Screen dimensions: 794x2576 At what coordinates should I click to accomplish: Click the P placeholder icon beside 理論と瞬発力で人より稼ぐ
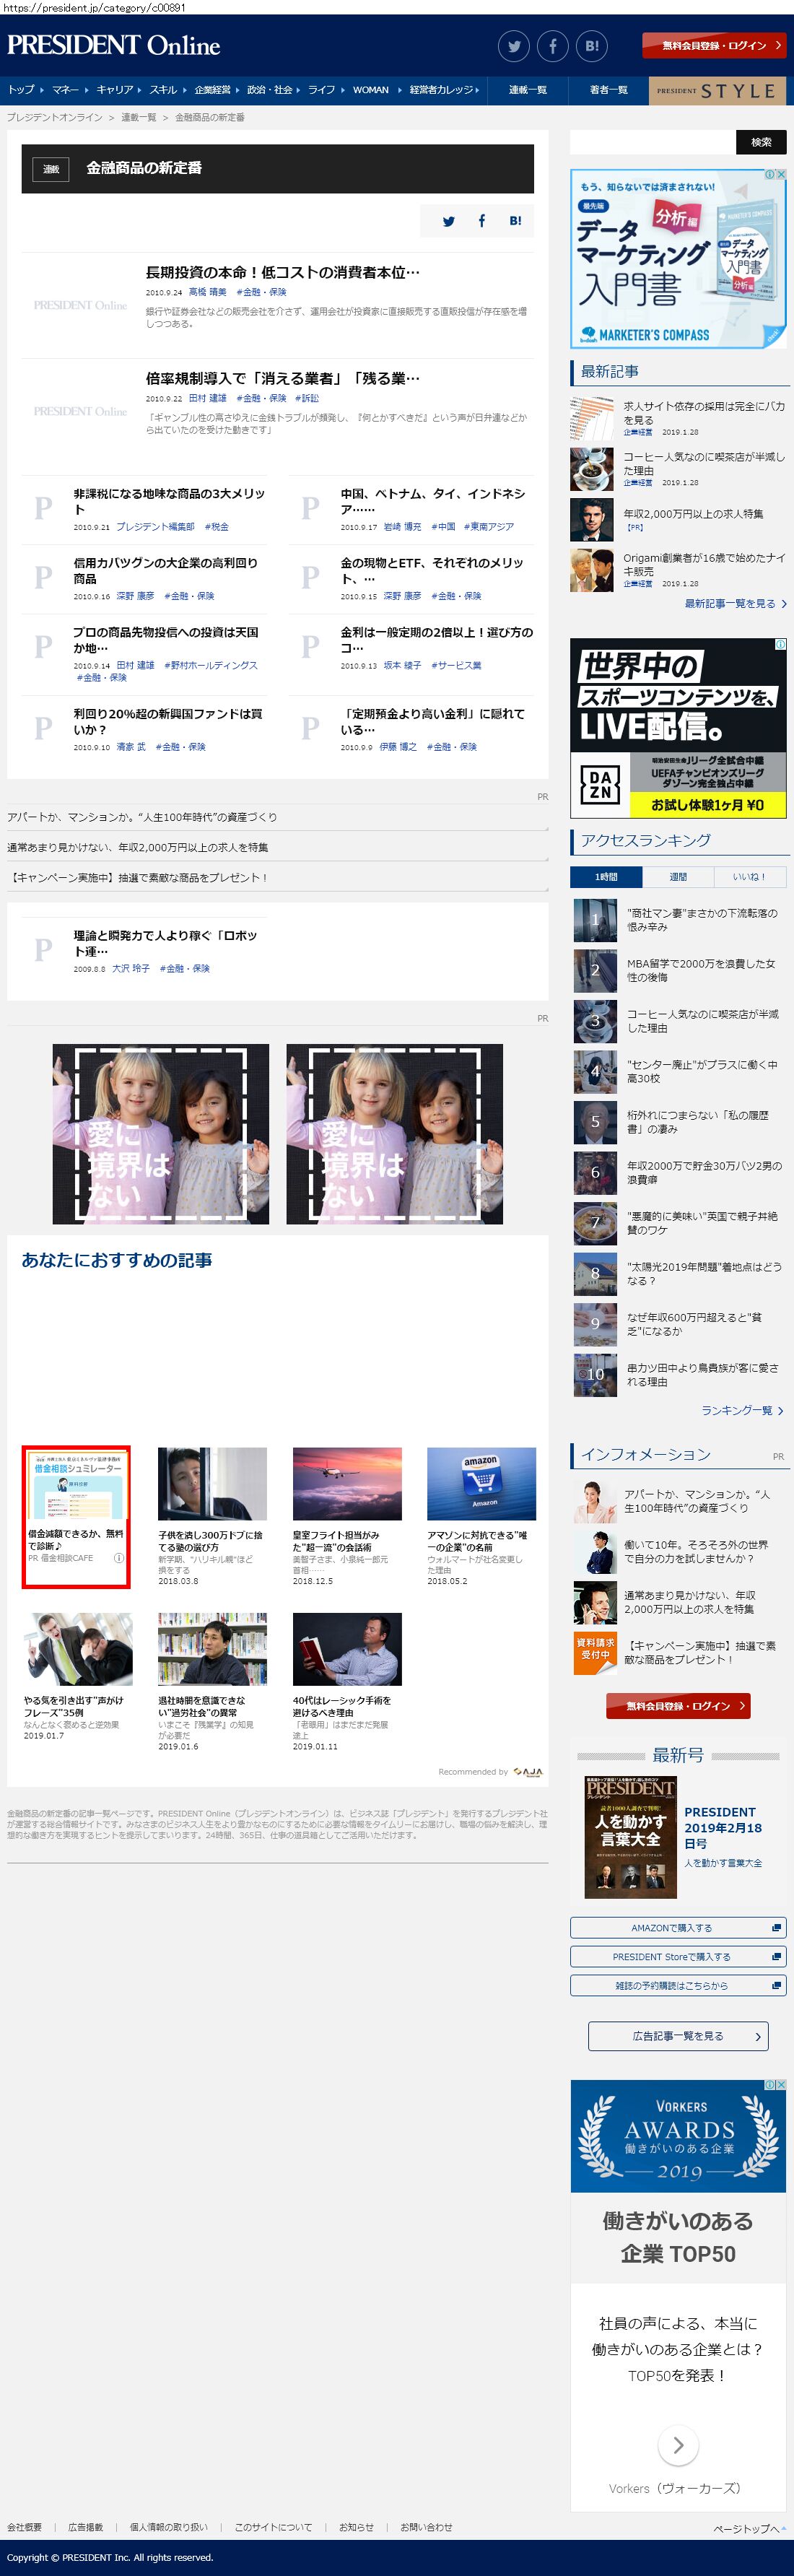point(43,950)
